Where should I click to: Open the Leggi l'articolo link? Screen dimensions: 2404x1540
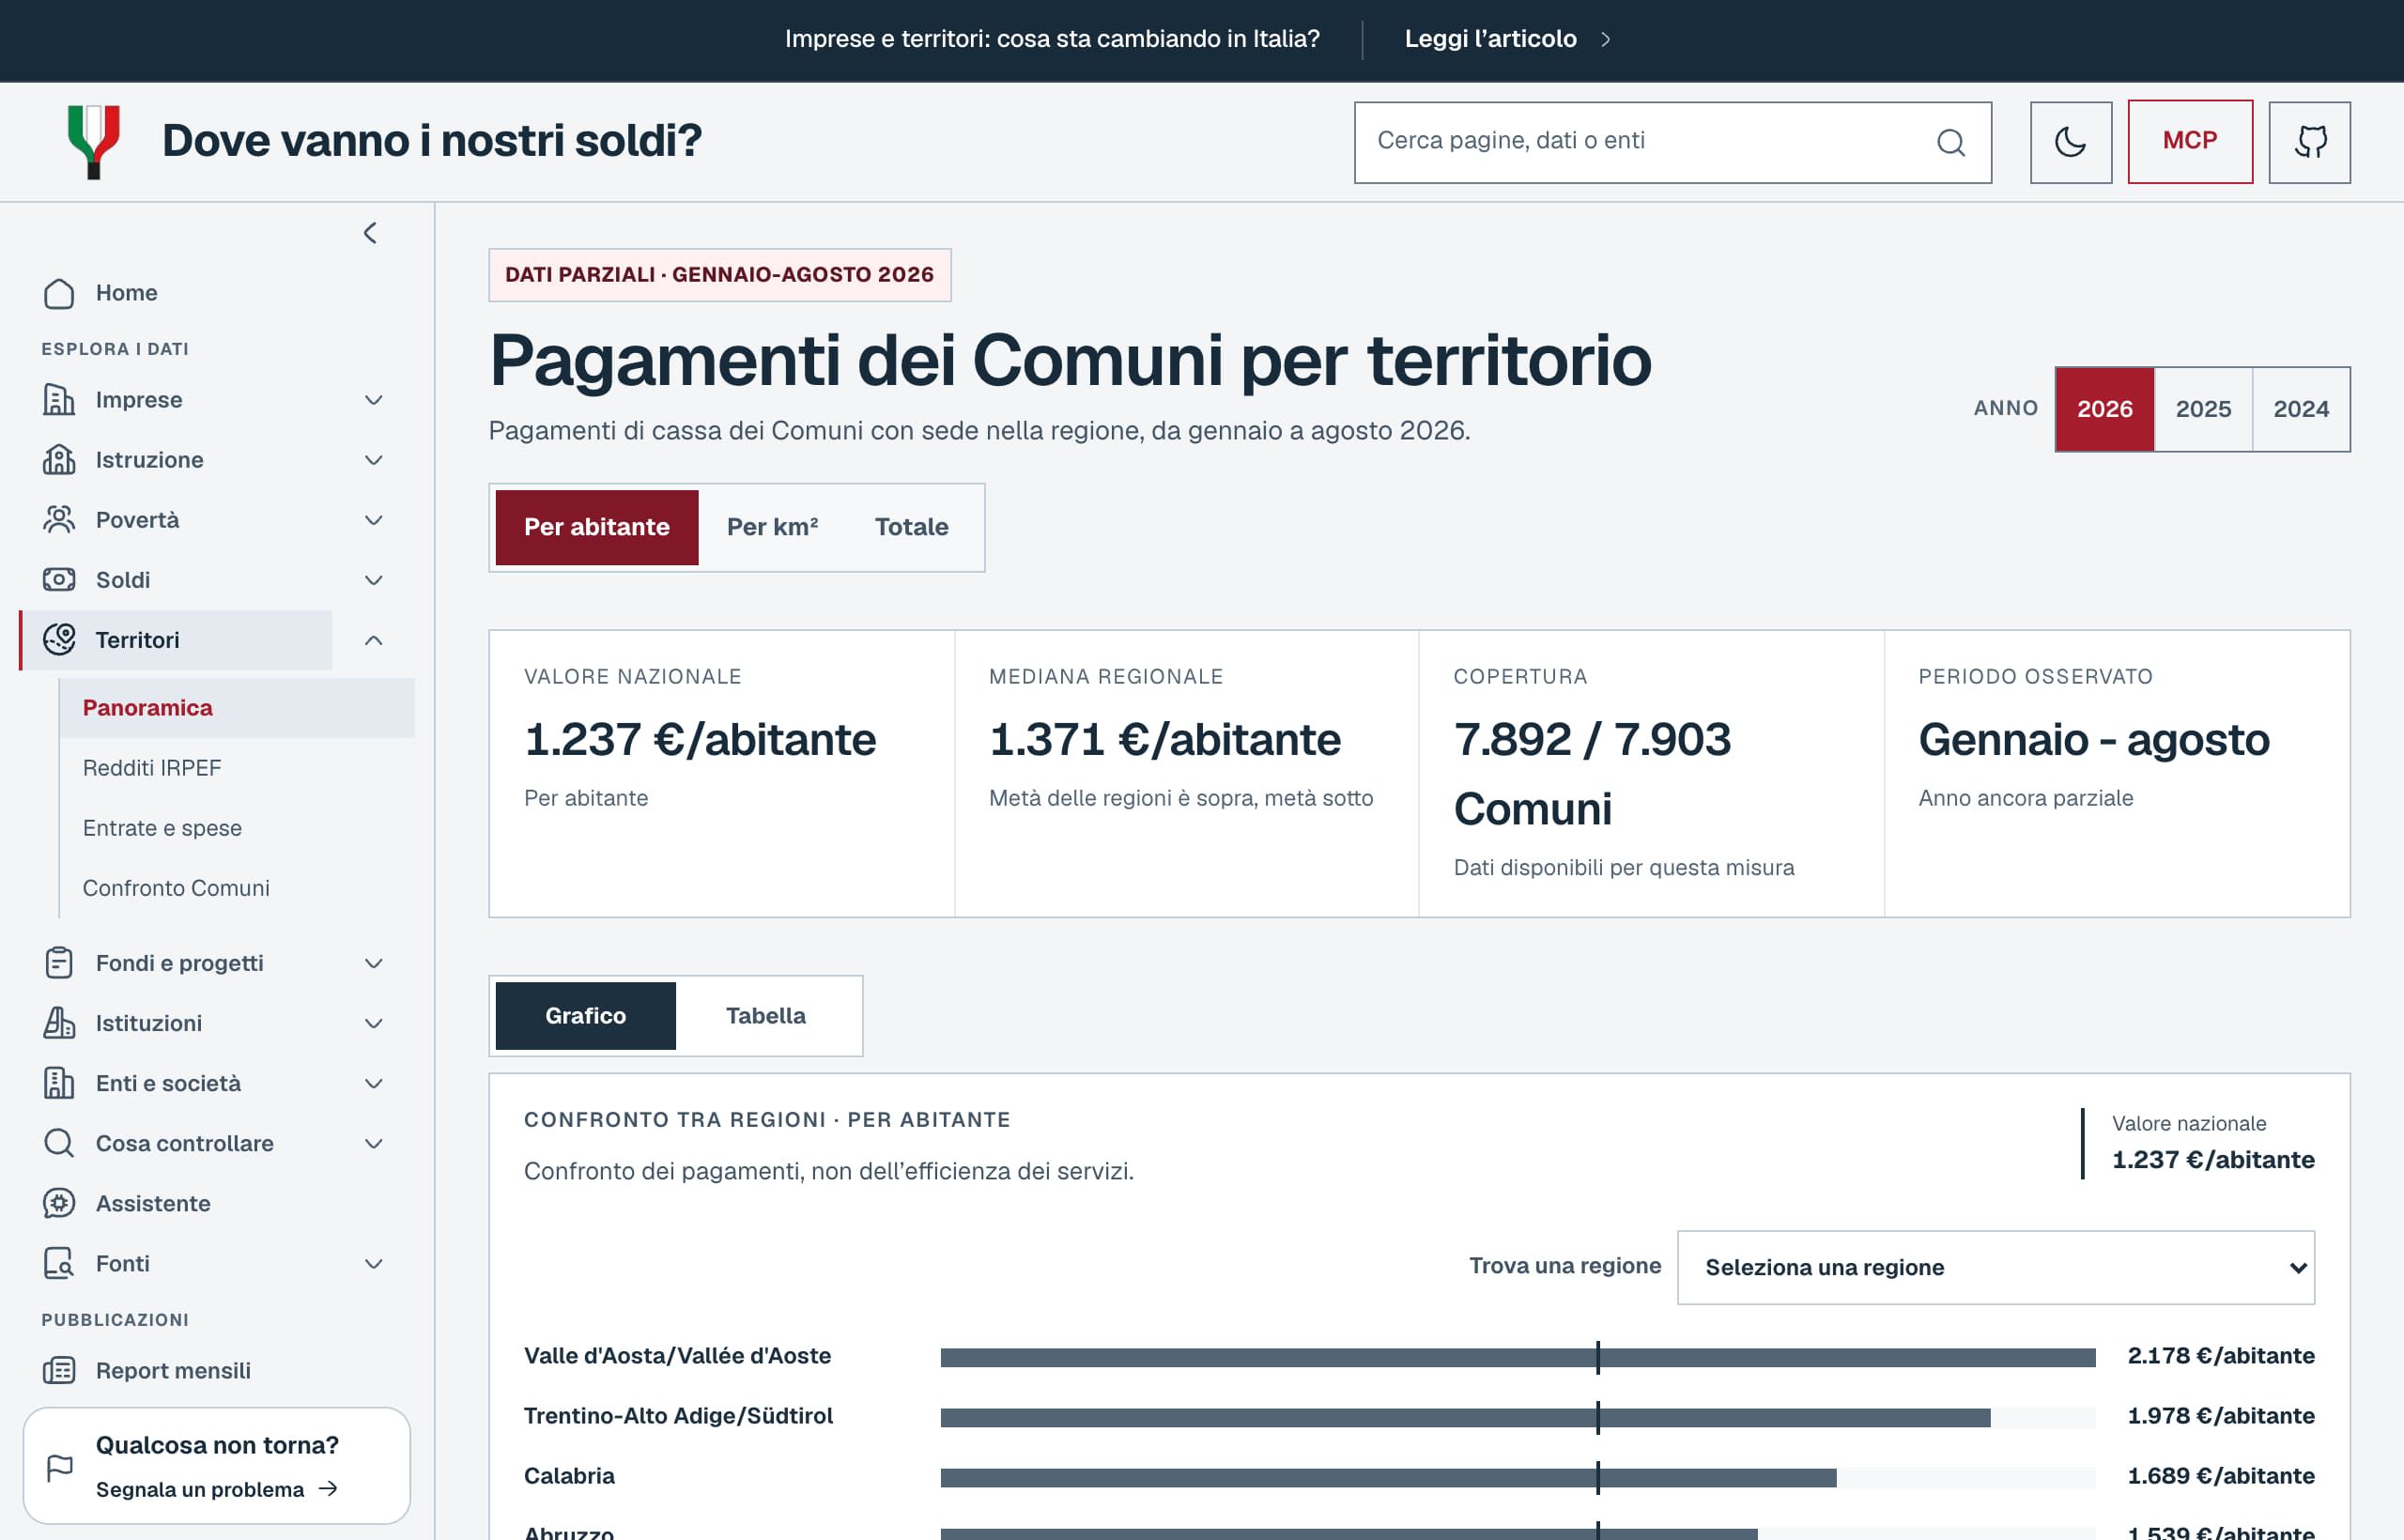click(x=1507, y=39)
